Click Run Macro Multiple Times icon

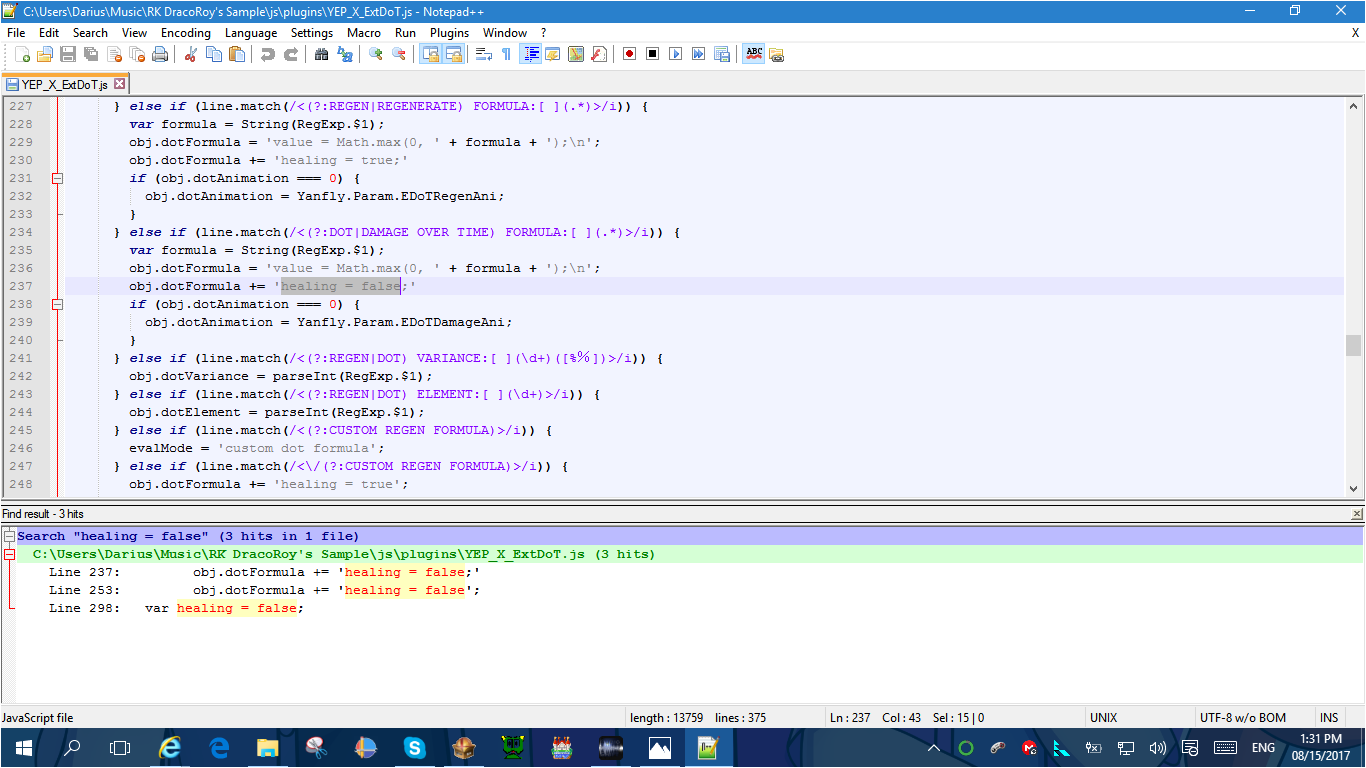[698, 54]
